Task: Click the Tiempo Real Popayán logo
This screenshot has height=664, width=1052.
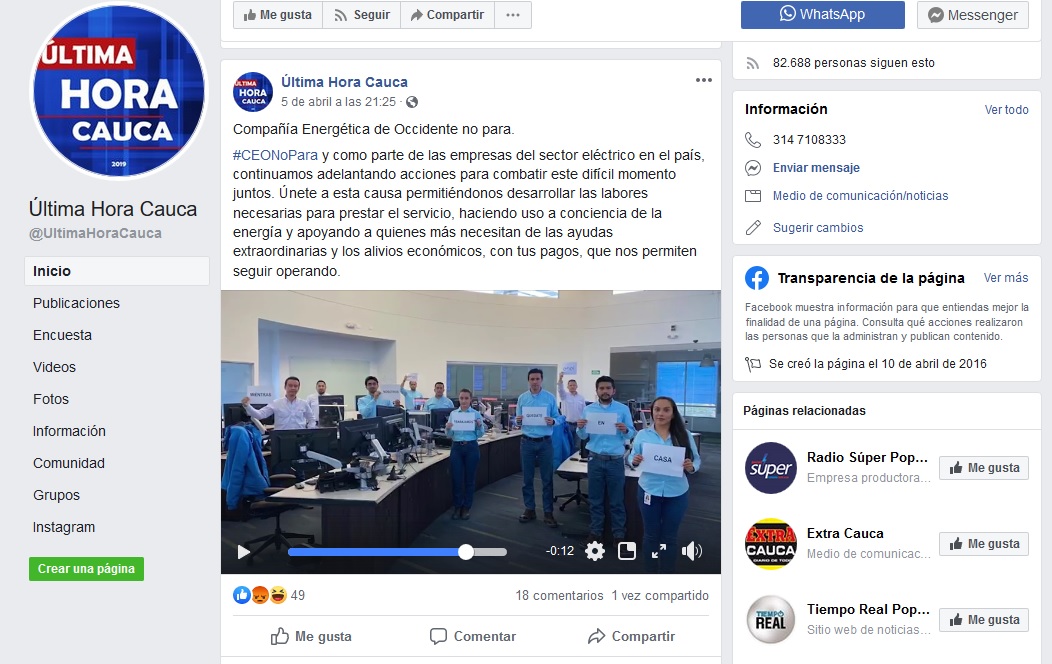Action: coord(770,619)
